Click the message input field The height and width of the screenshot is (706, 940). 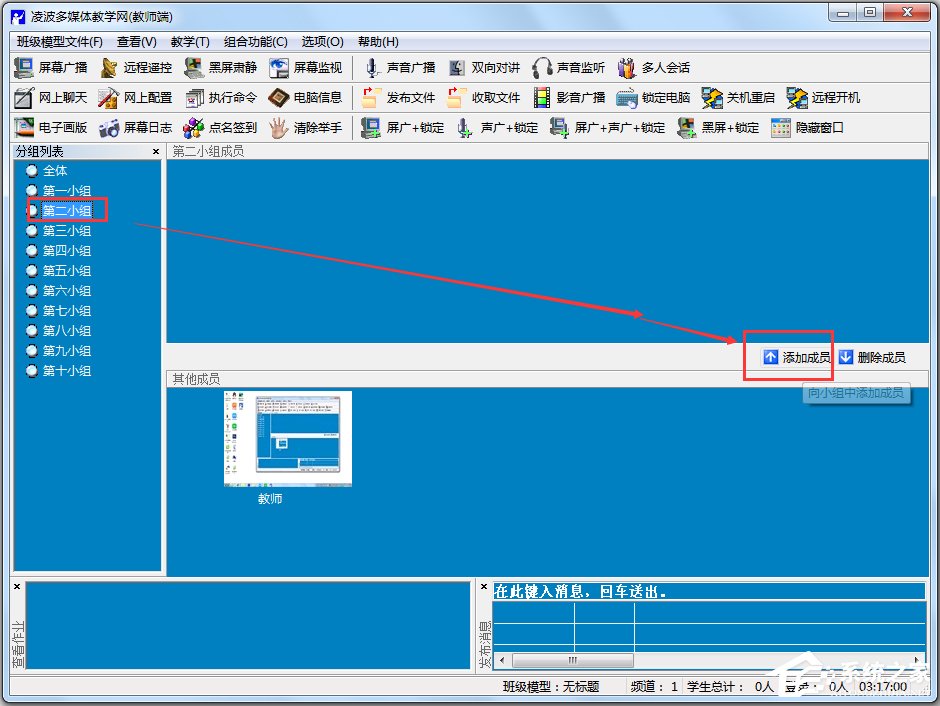709,592
